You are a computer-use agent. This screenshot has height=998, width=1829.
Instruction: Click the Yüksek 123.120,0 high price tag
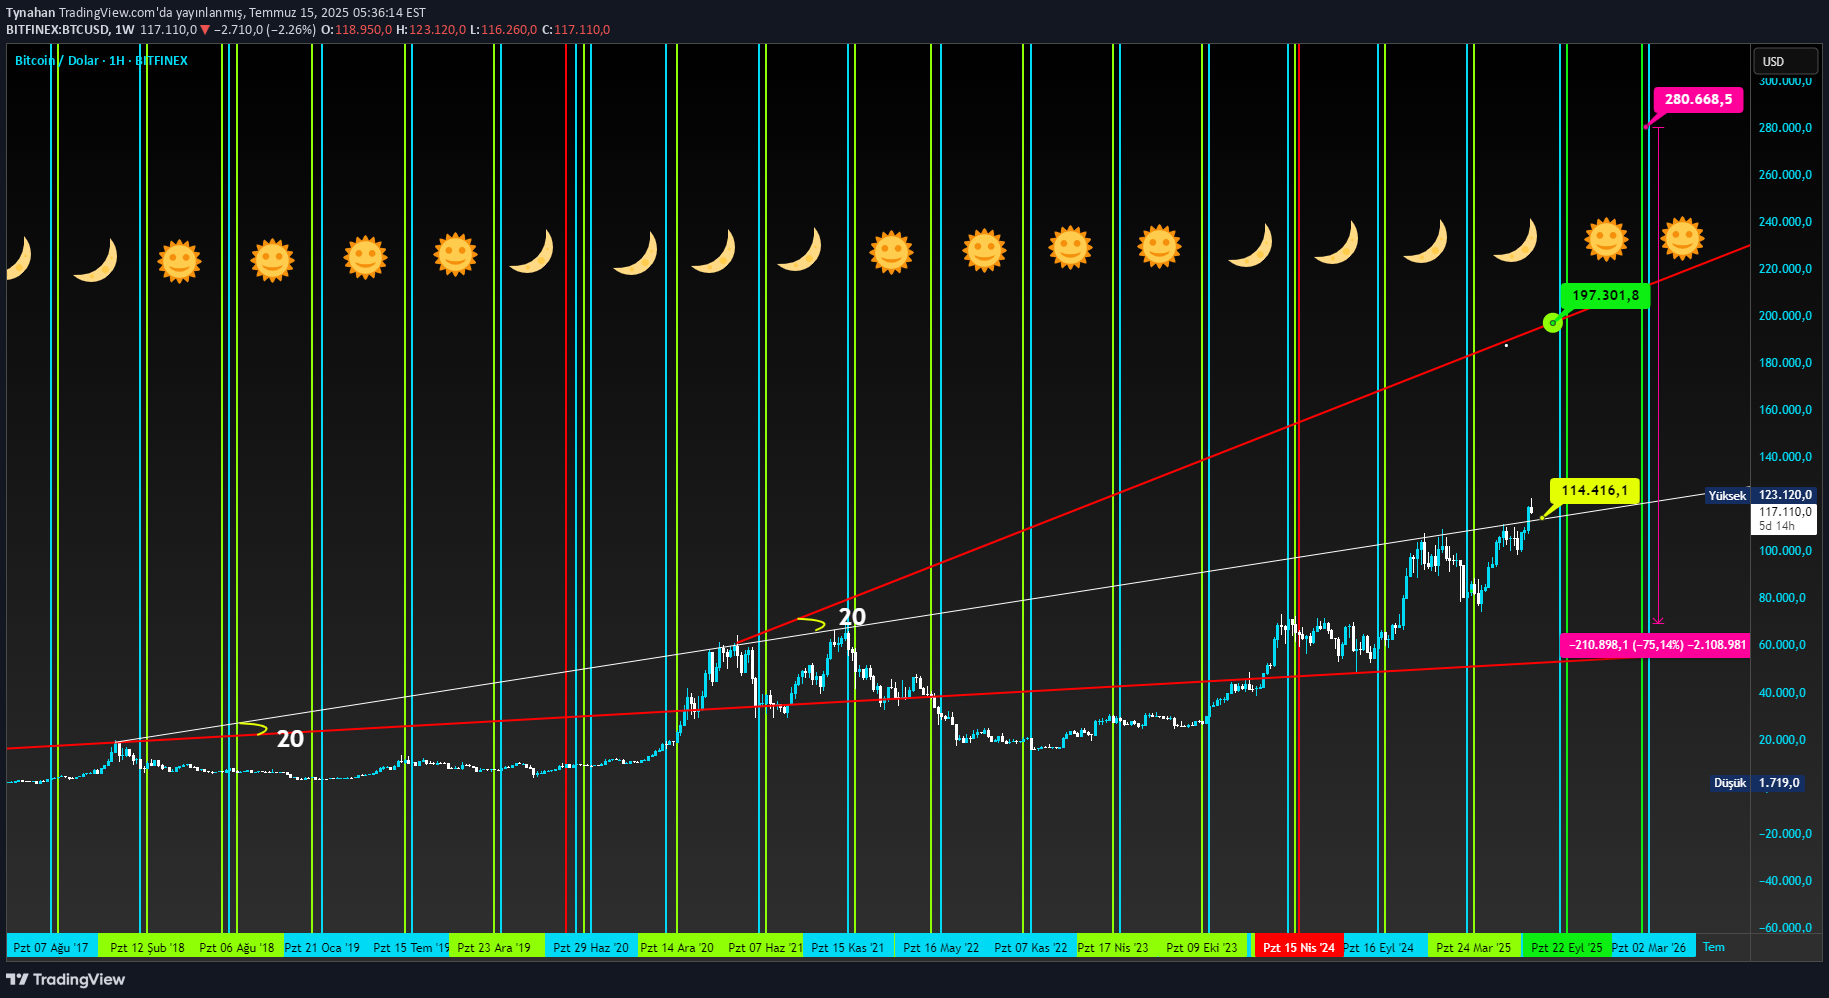1760,495
